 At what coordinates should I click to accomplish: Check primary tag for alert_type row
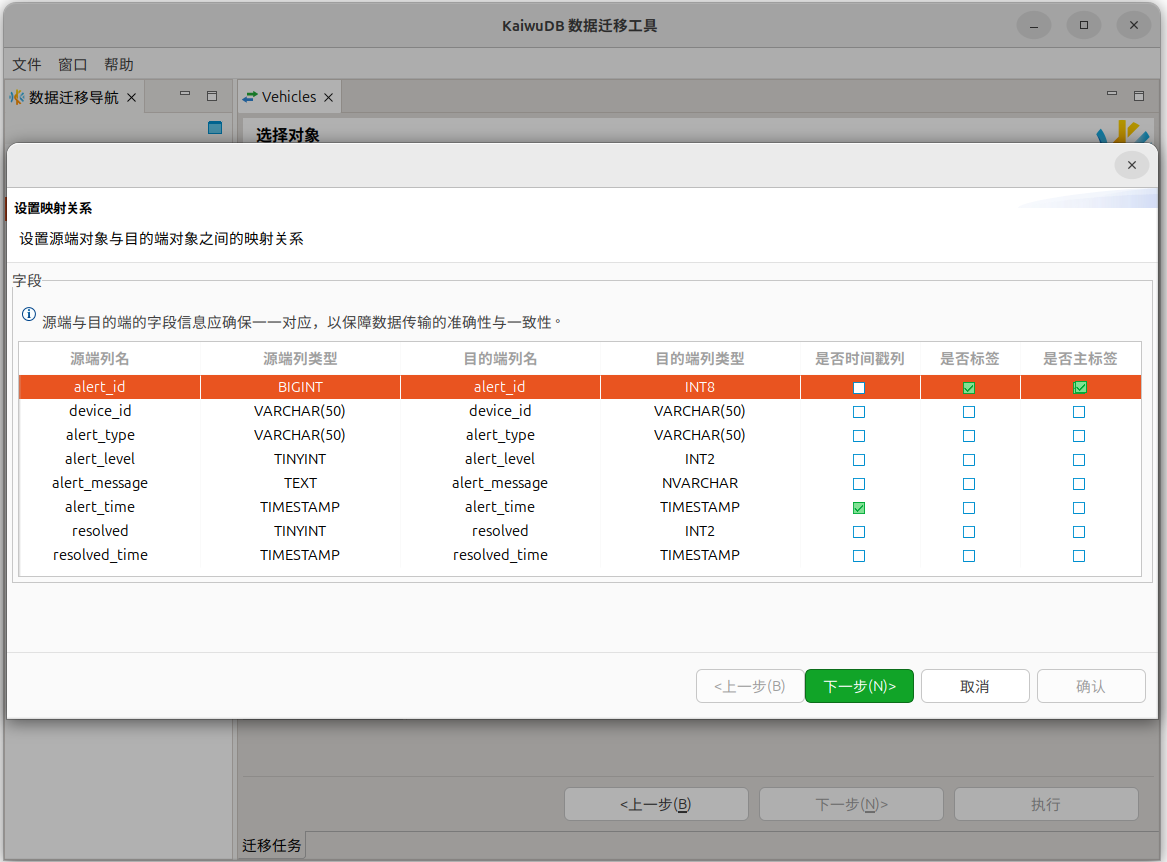tap(1079, 436)
